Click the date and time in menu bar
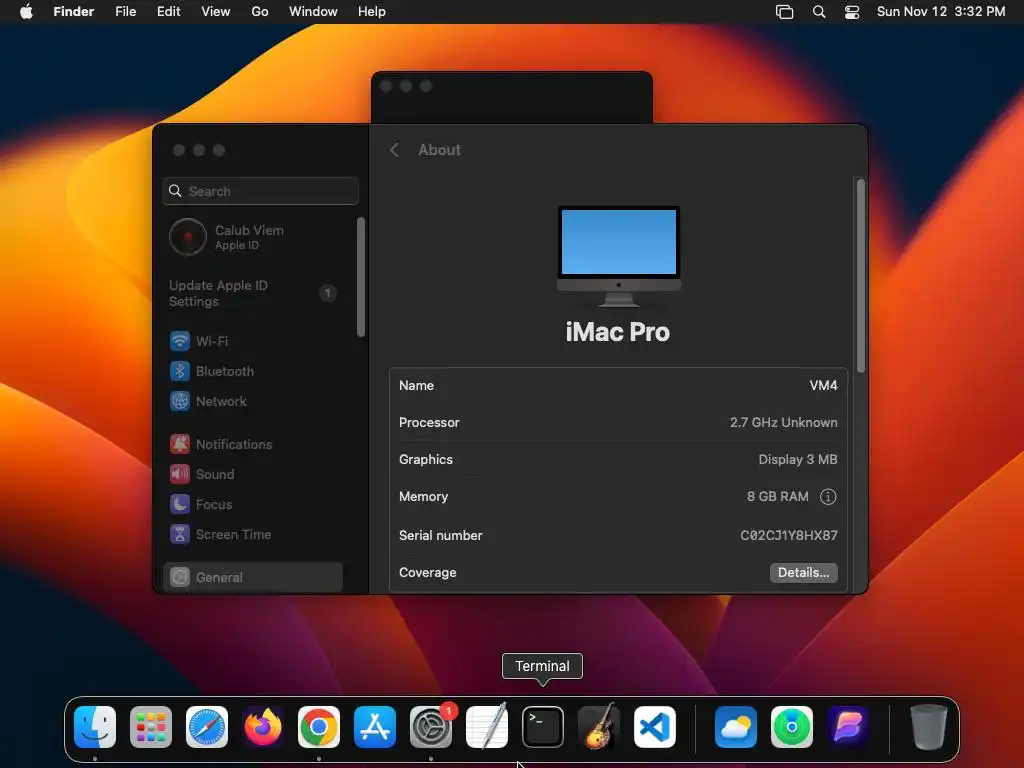This screenshot has height=768, width=1024. 940,11
